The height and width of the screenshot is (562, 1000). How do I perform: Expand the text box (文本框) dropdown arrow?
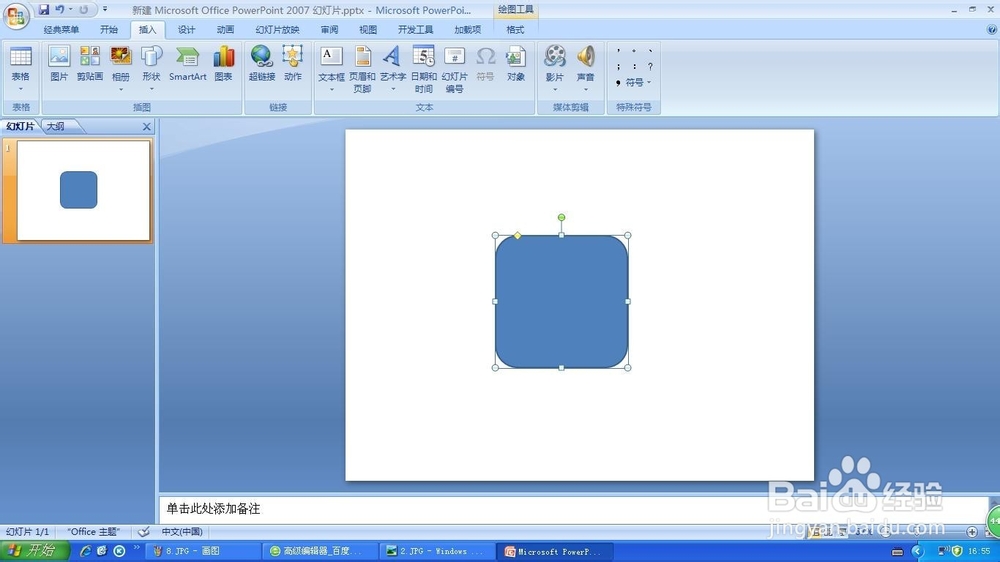(x=331, y=89)
